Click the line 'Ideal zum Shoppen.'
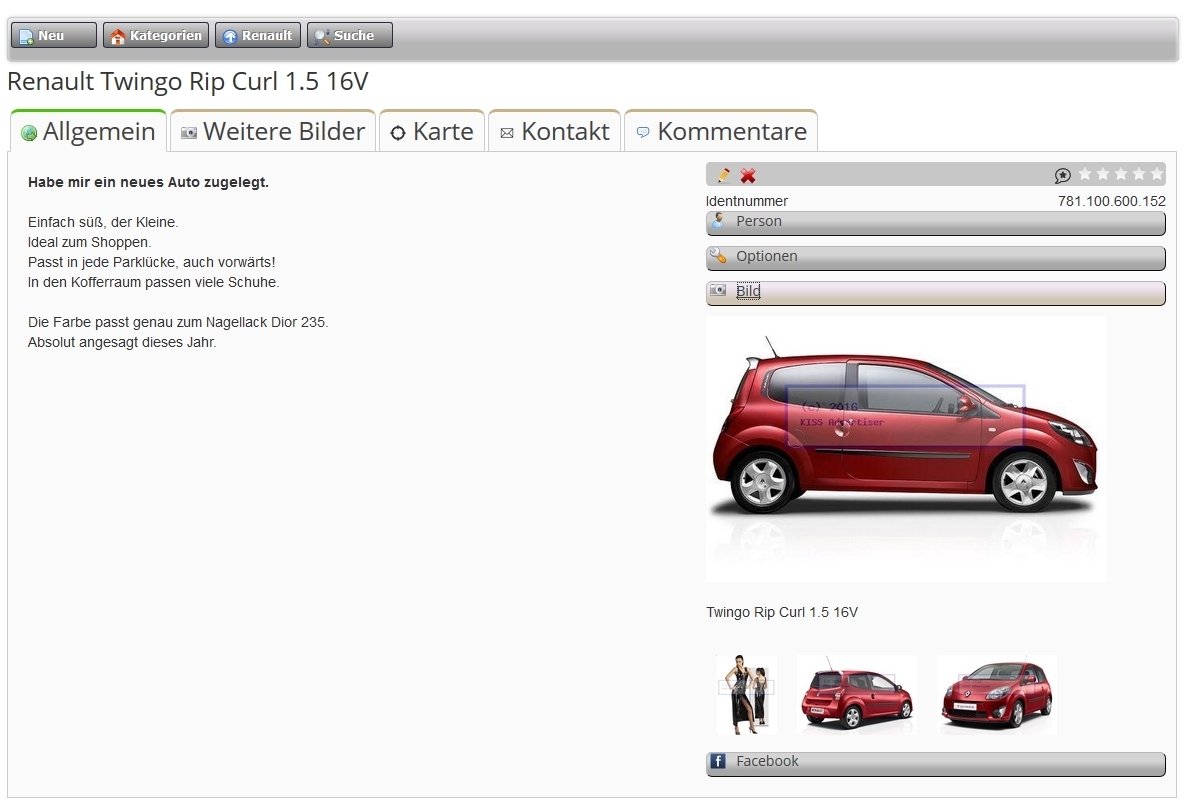 pos(89,242)
